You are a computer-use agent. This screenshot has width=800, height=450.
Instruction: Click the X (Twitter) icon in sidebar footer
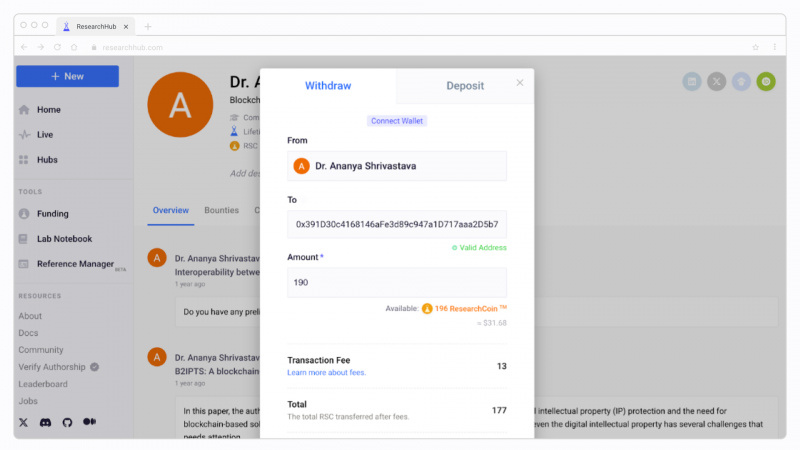pos(23,422)
